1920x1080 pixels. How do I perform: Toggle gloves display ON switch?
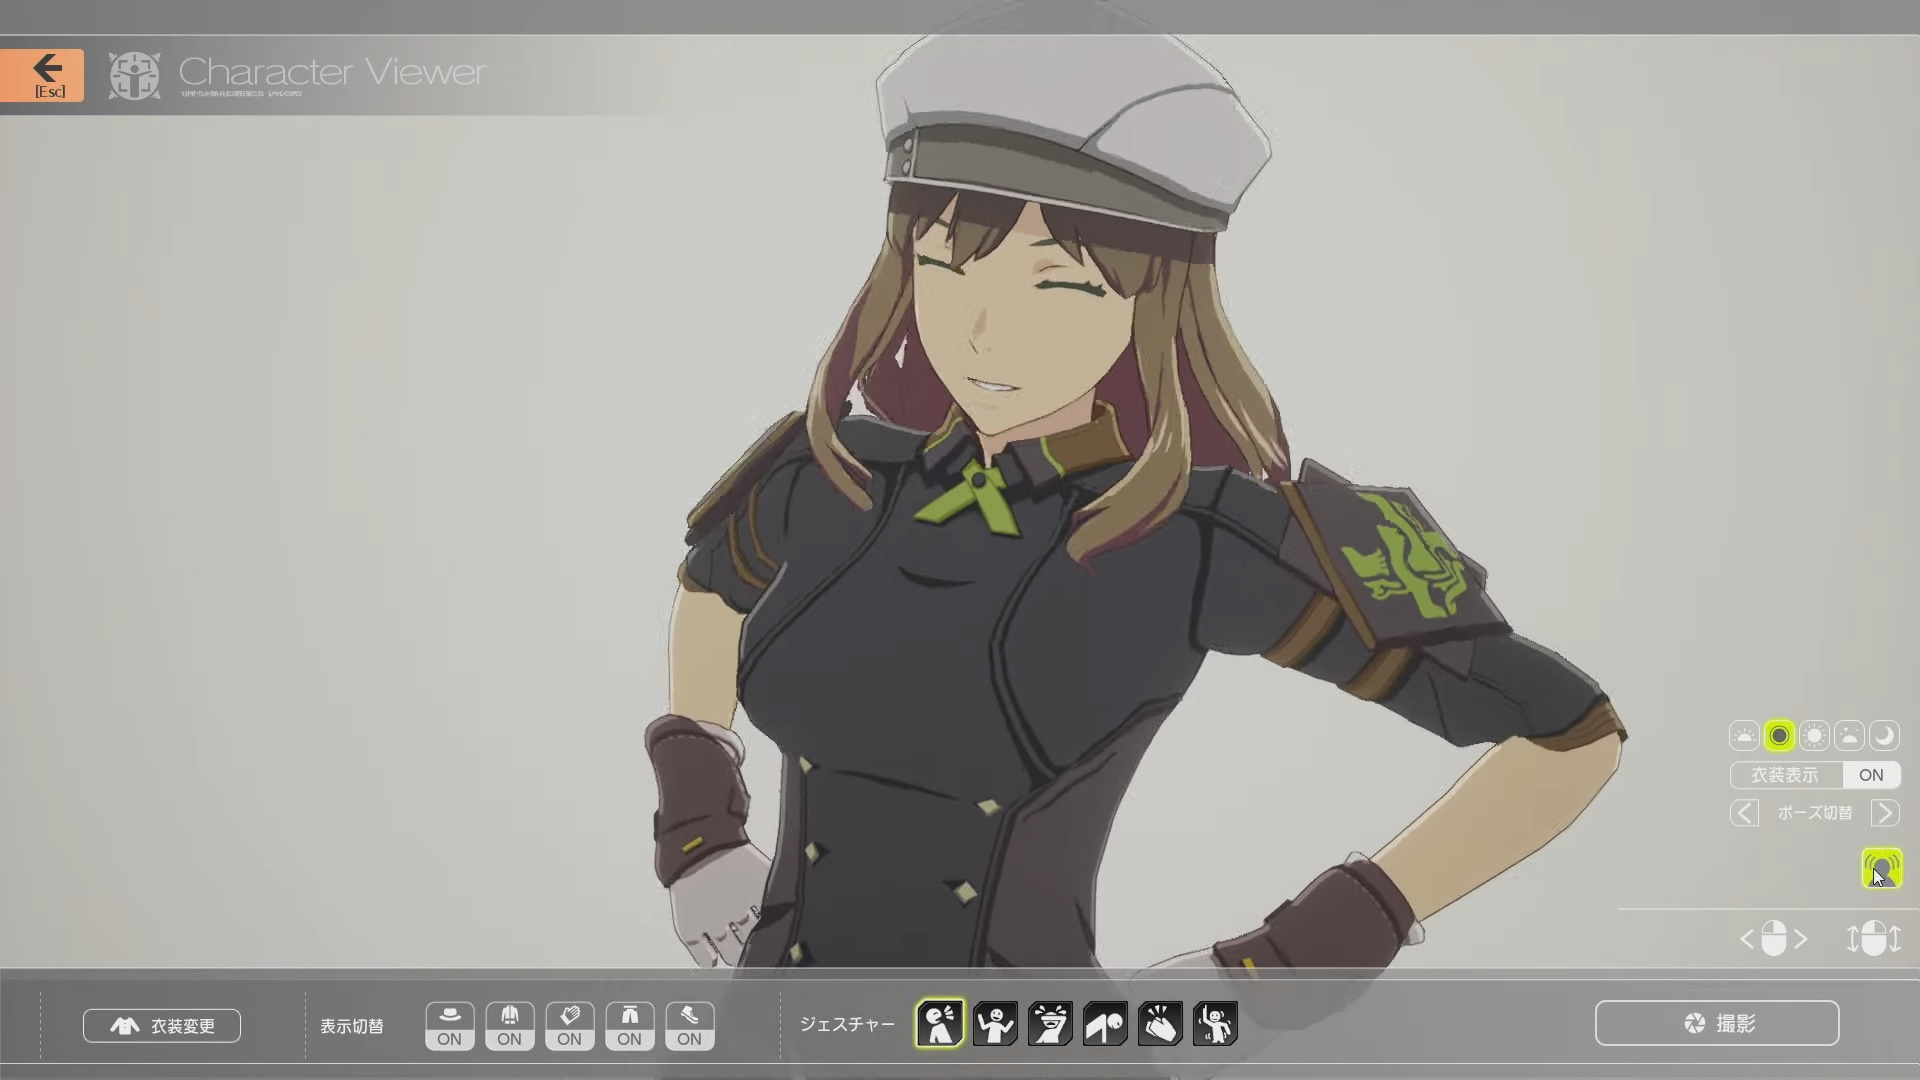click(570, 1026)
